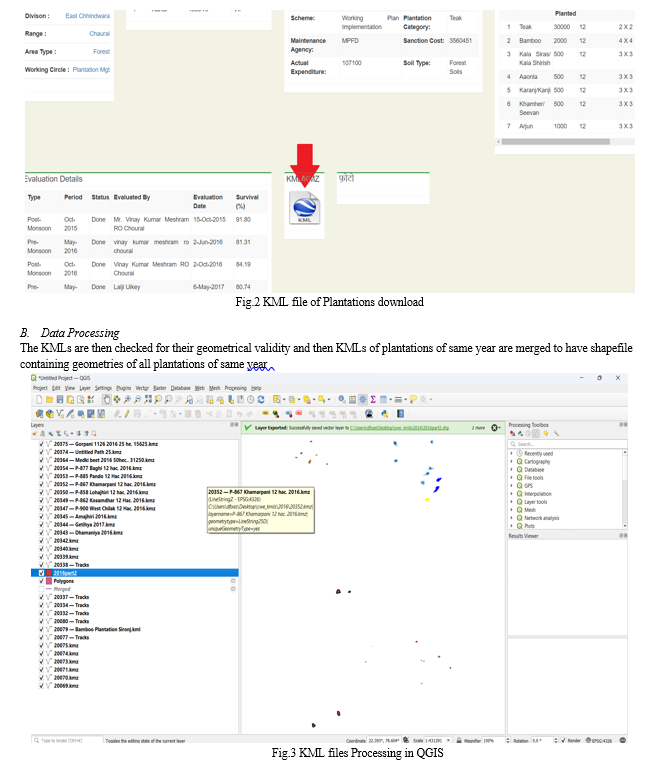Enable the Merged layer checkbox
The width and height of the screenshot is (657, 768).
click(x=41, y=589)
